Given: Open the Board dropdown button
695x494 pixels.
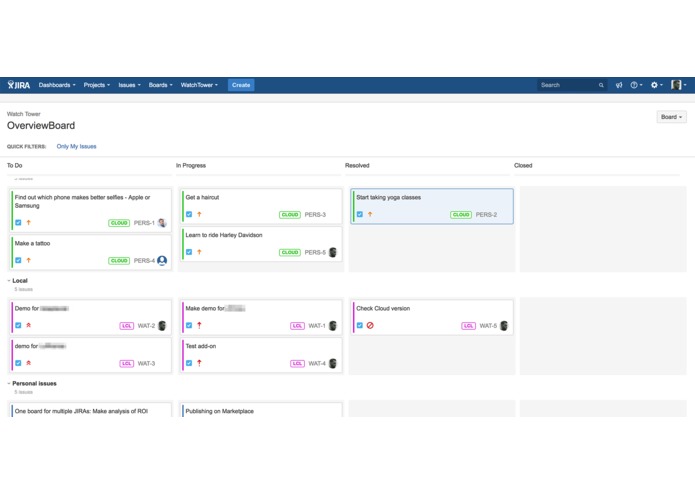Looking at the screenshot, I should pos(672,117).
